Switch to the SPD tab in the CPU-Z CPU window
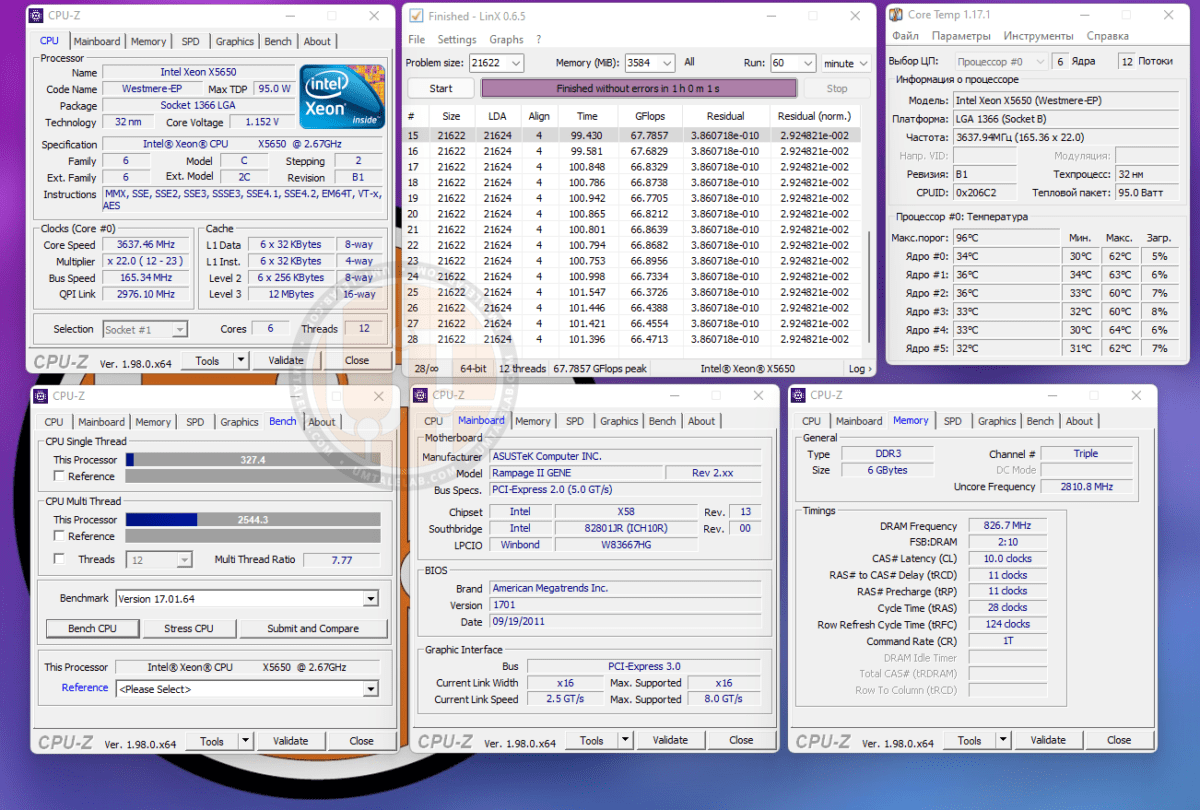Image resolution: width=1200 pixels, height=810 pixels. coord(190,42)
